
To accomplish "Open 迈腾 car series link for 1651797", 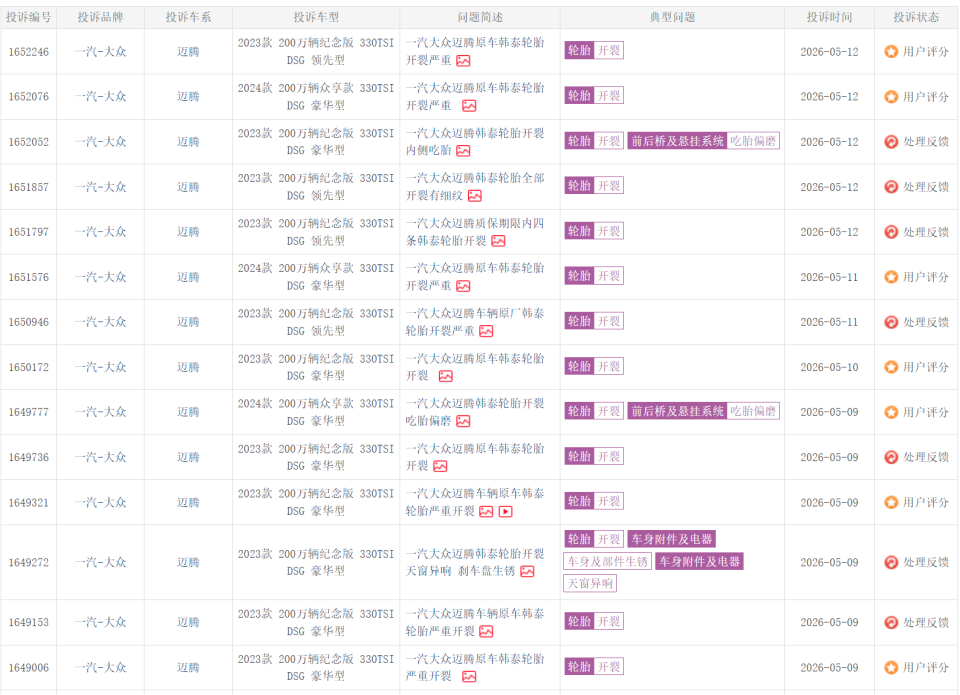I will pyautogui.click(x=189, y=232).
